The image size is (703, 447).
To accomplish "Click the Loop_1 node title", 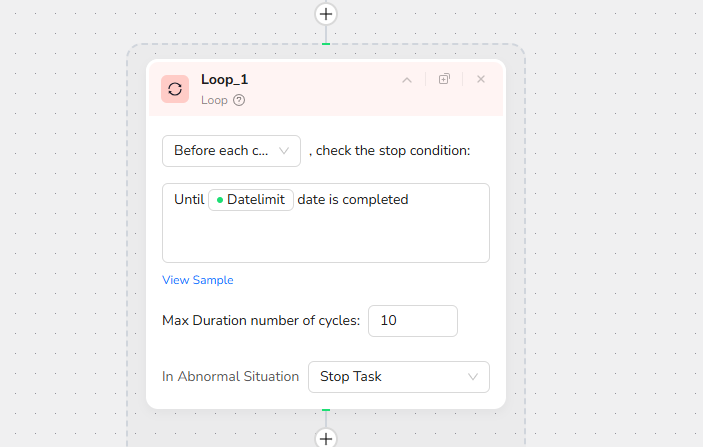I will pyautogui.click(x=224, y=79).
